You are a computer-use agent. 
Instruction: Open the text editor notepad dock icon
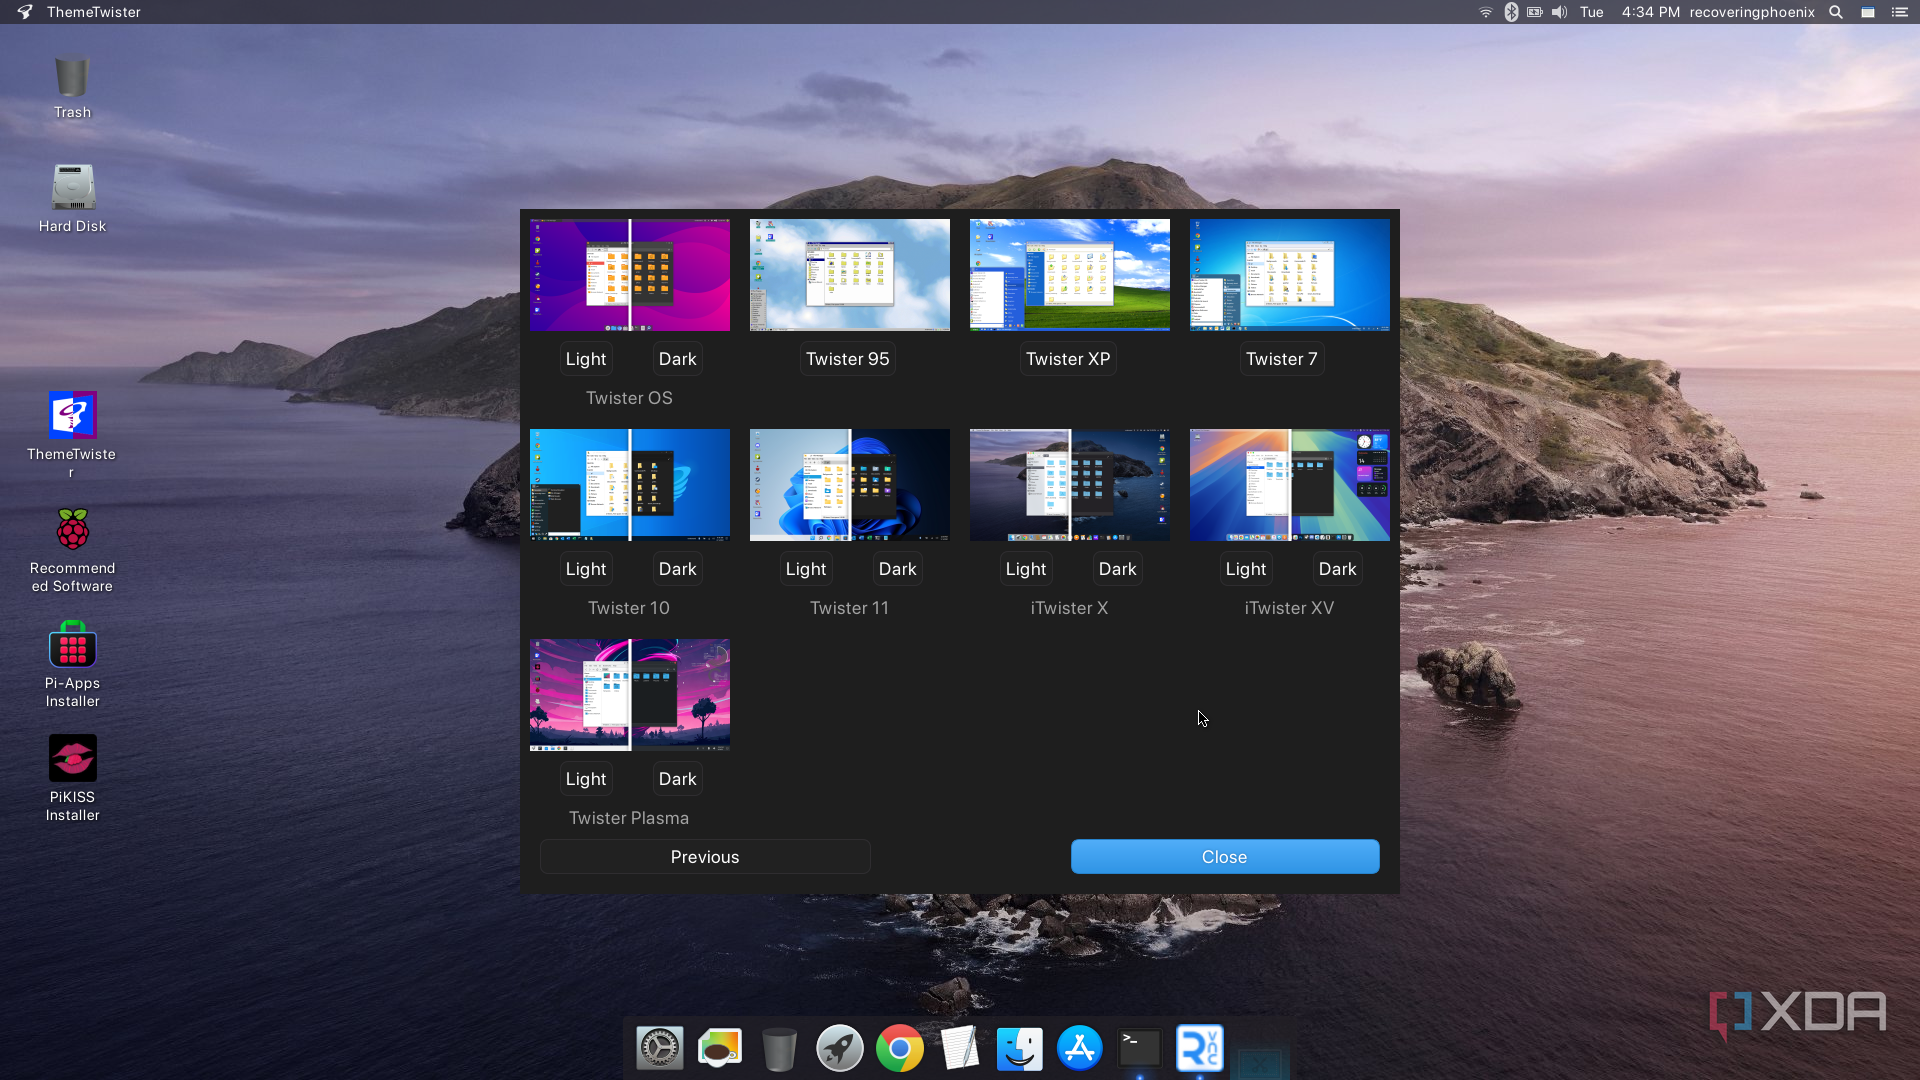tap(960, 1049)
